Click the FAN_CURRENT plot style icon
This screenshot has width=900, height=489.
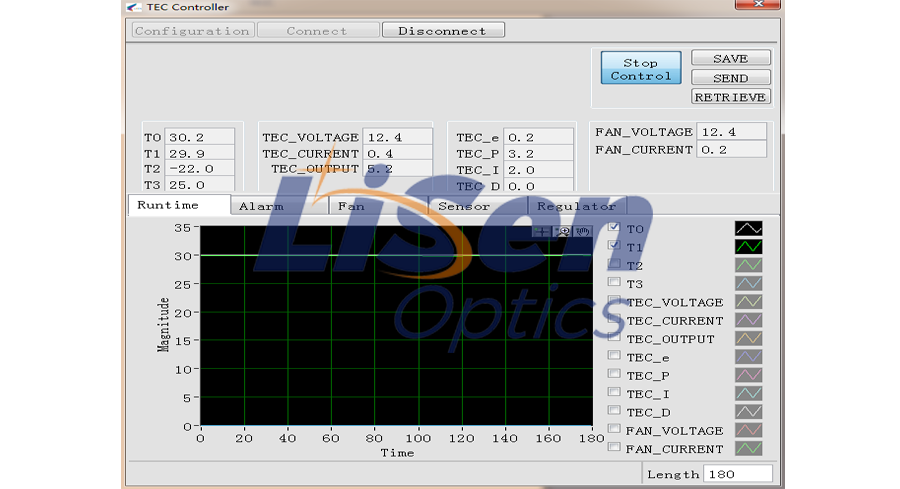750,449
